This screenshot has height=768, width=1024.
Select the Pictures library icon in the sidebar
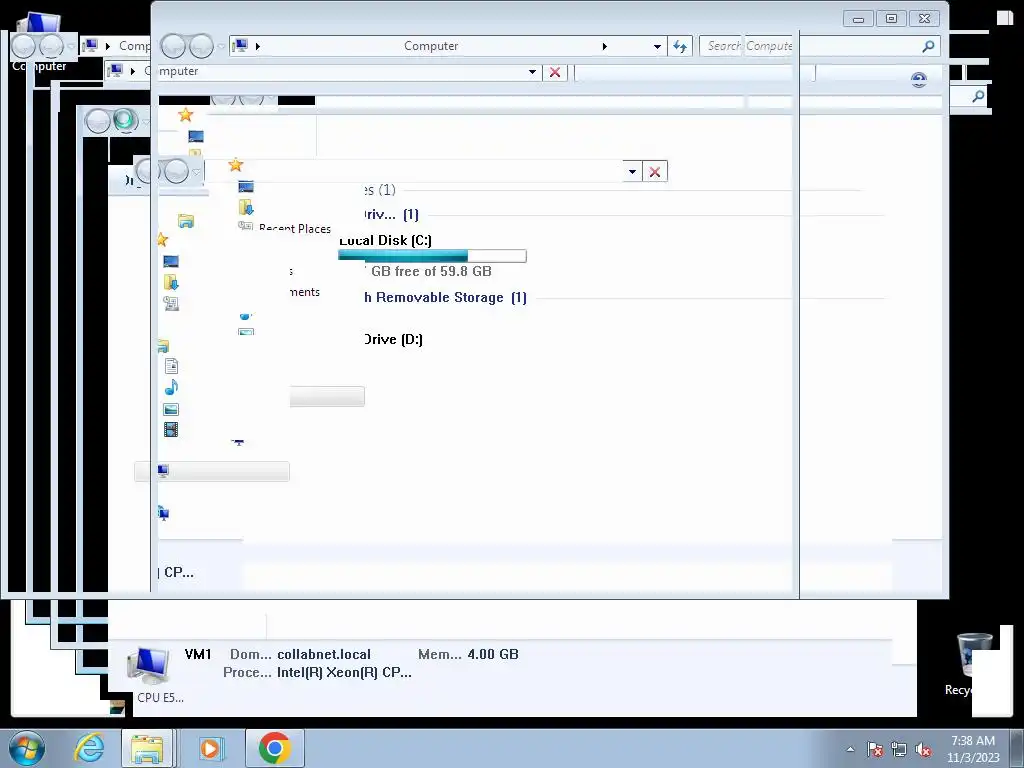tap(171, 409)
